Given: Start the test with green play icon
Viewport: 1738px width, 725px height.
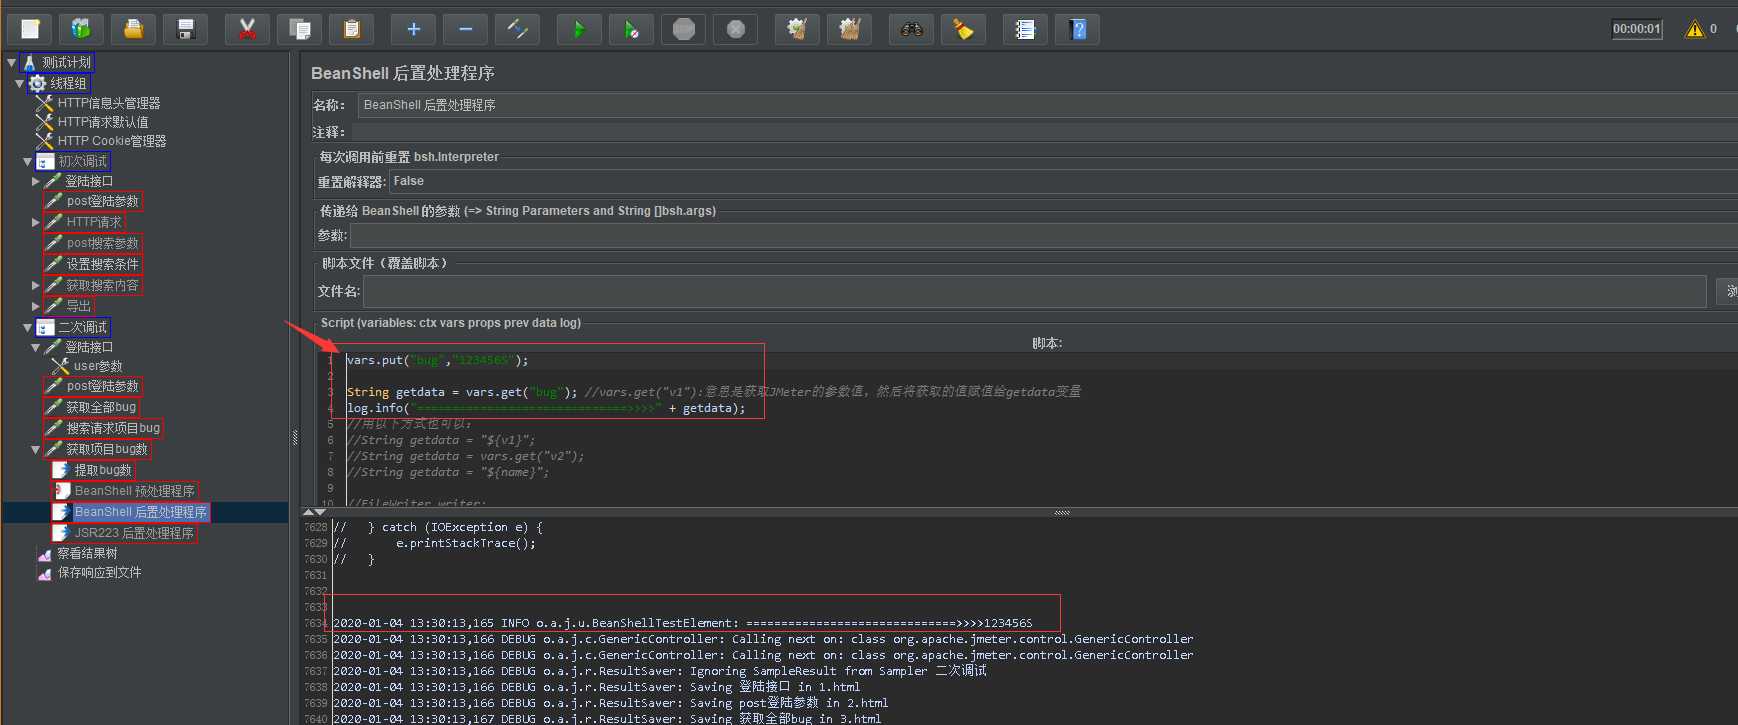Looking at the screenshot, I should coord(579,29).
